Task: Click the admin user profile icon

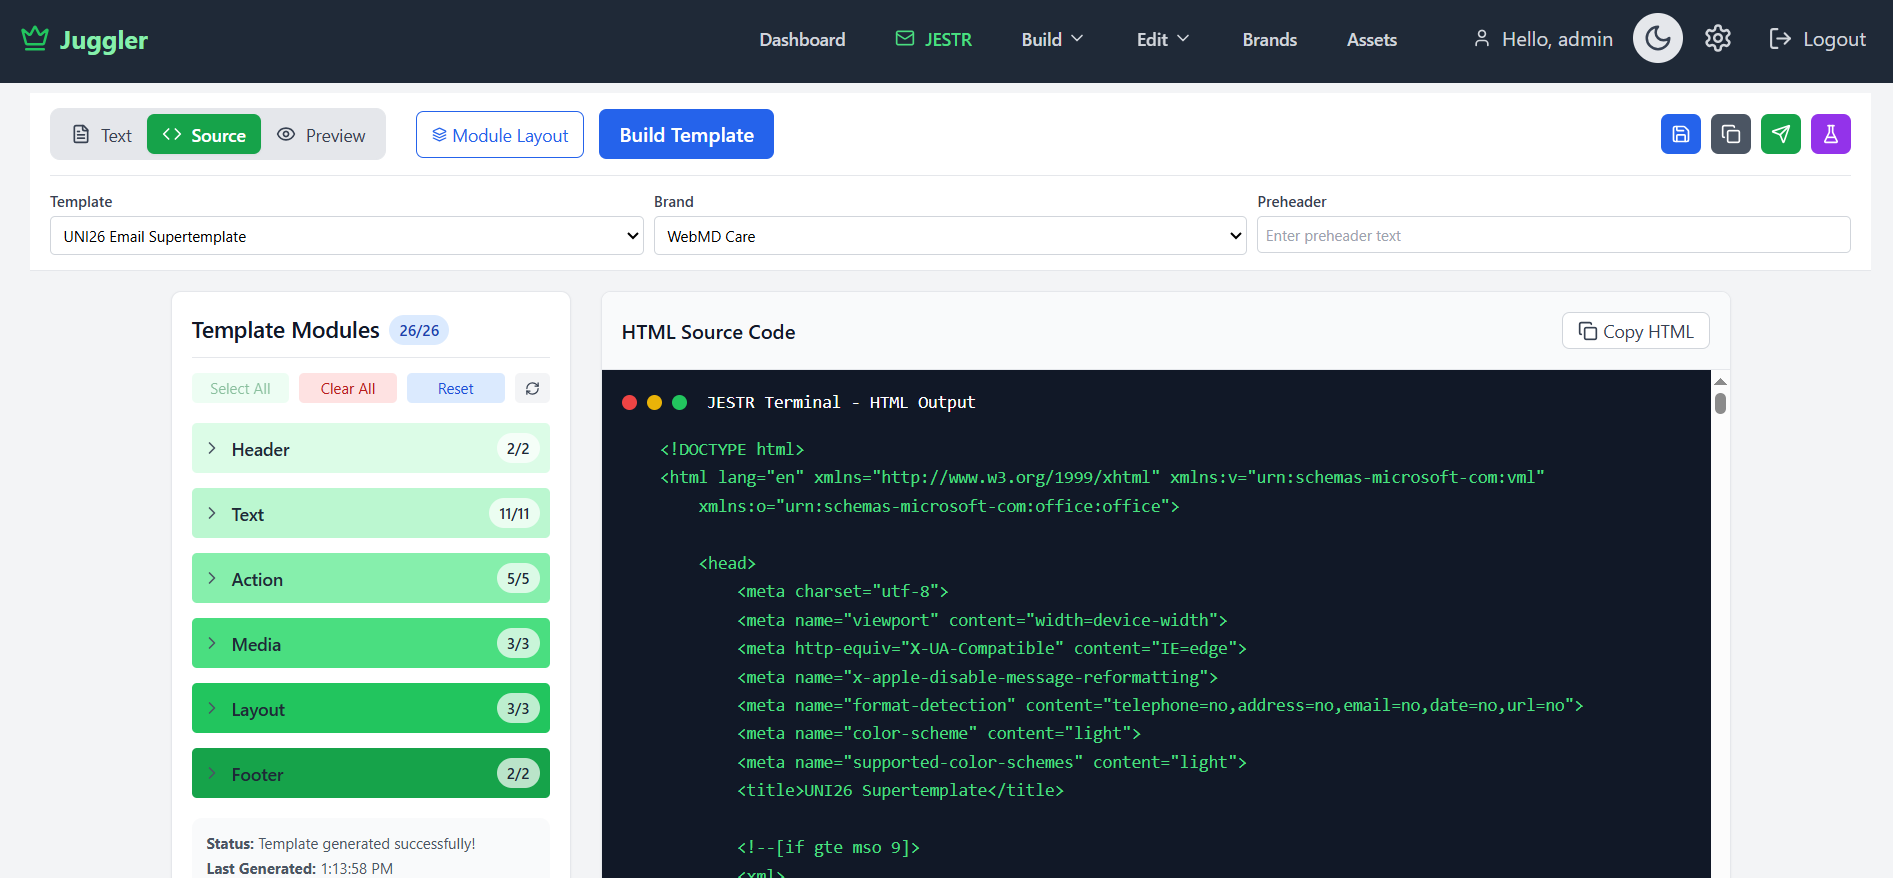Action: pyautogui.click(x=1481, y=39)
